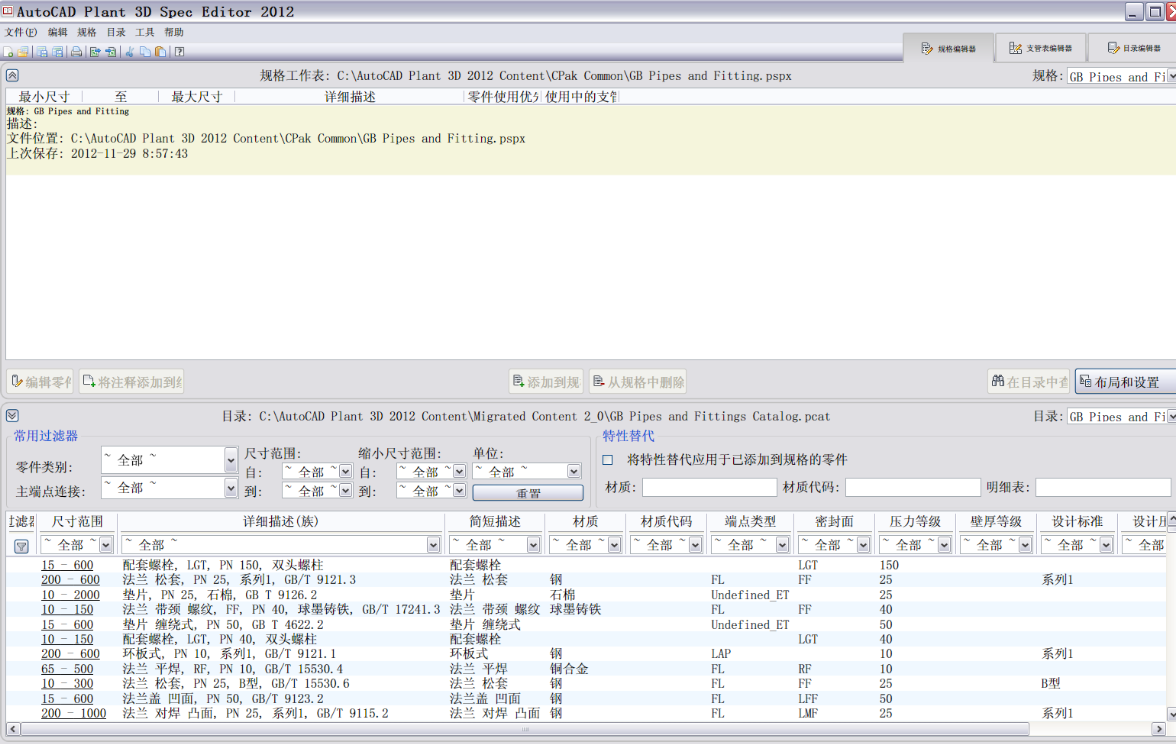Open the 规格 menu
The height and width of the screenshot is (744, 1176).
pos(87,32)
